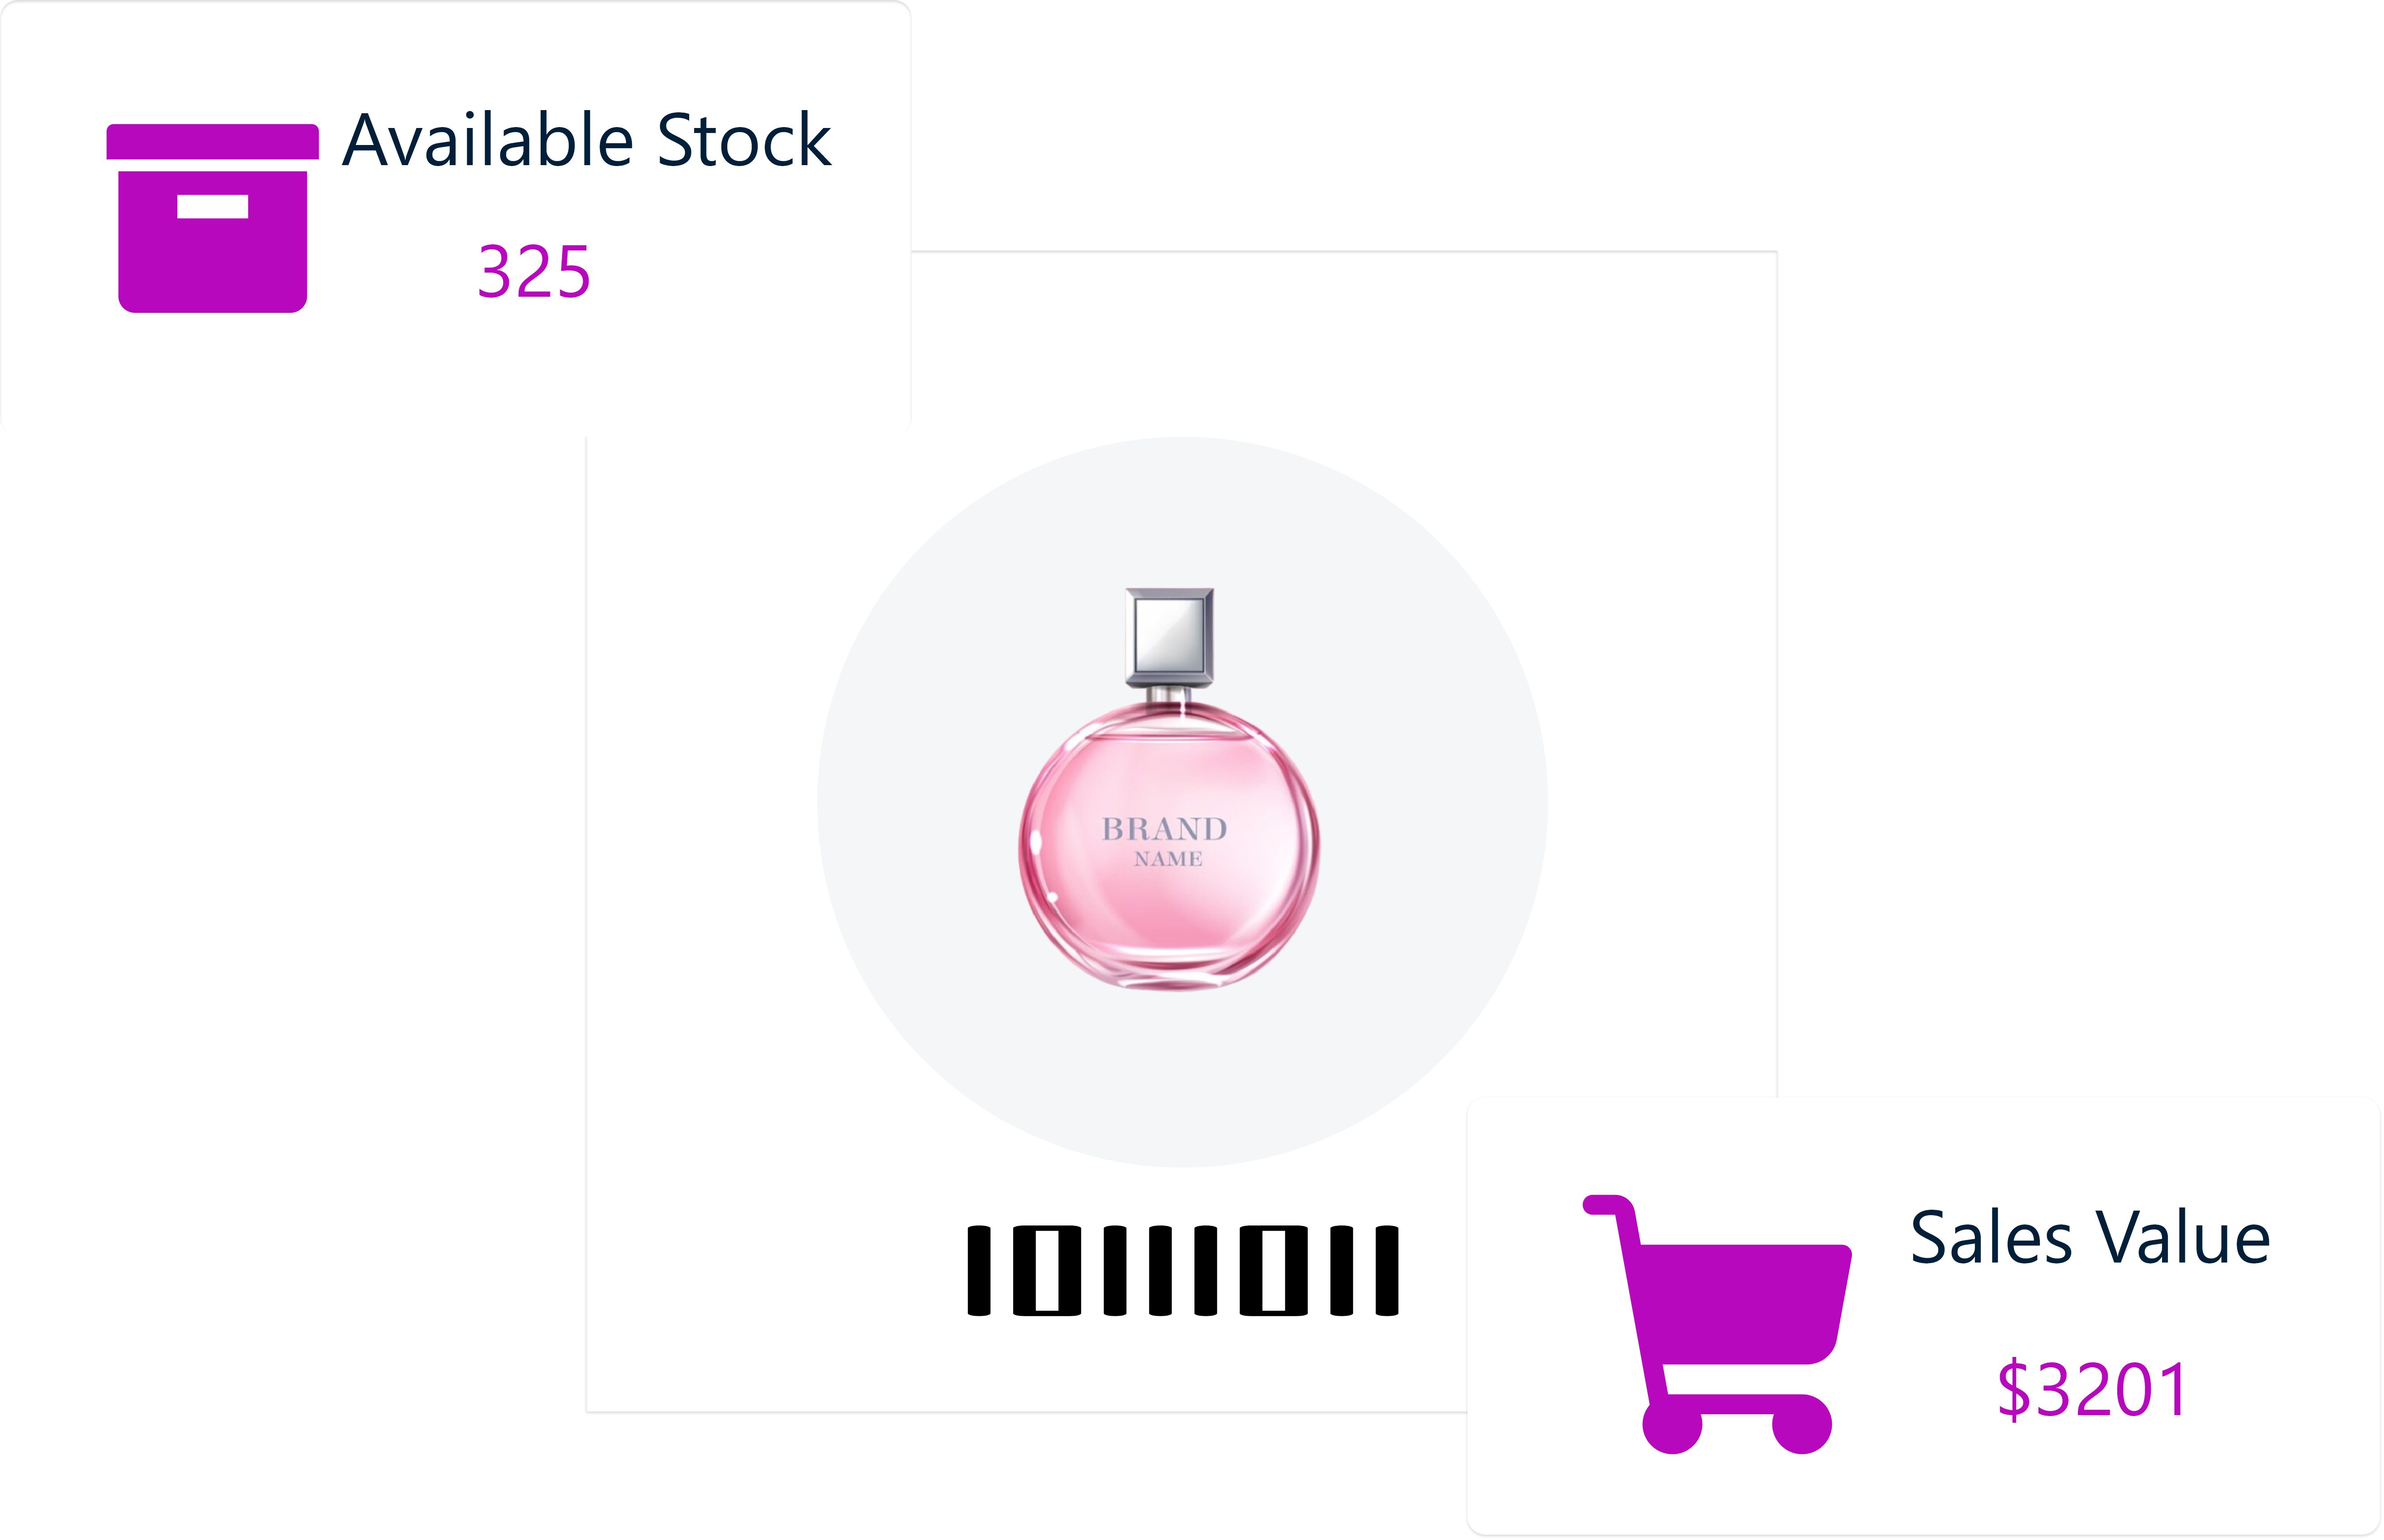Viewport: 2384px width, 1540px height.
Task: Open the Sales Value heading
Action: (x=2090, y=1238)
